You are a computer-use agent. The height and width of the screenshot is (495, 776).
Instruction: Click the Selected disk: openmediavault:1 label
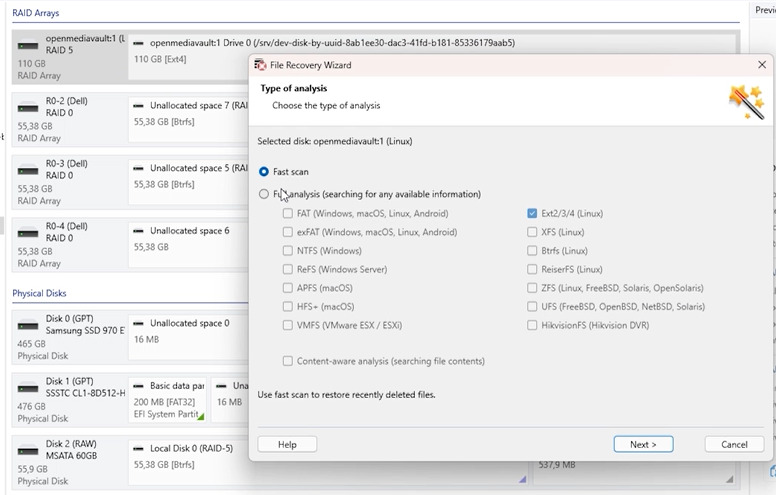click(x=335, y=141)
